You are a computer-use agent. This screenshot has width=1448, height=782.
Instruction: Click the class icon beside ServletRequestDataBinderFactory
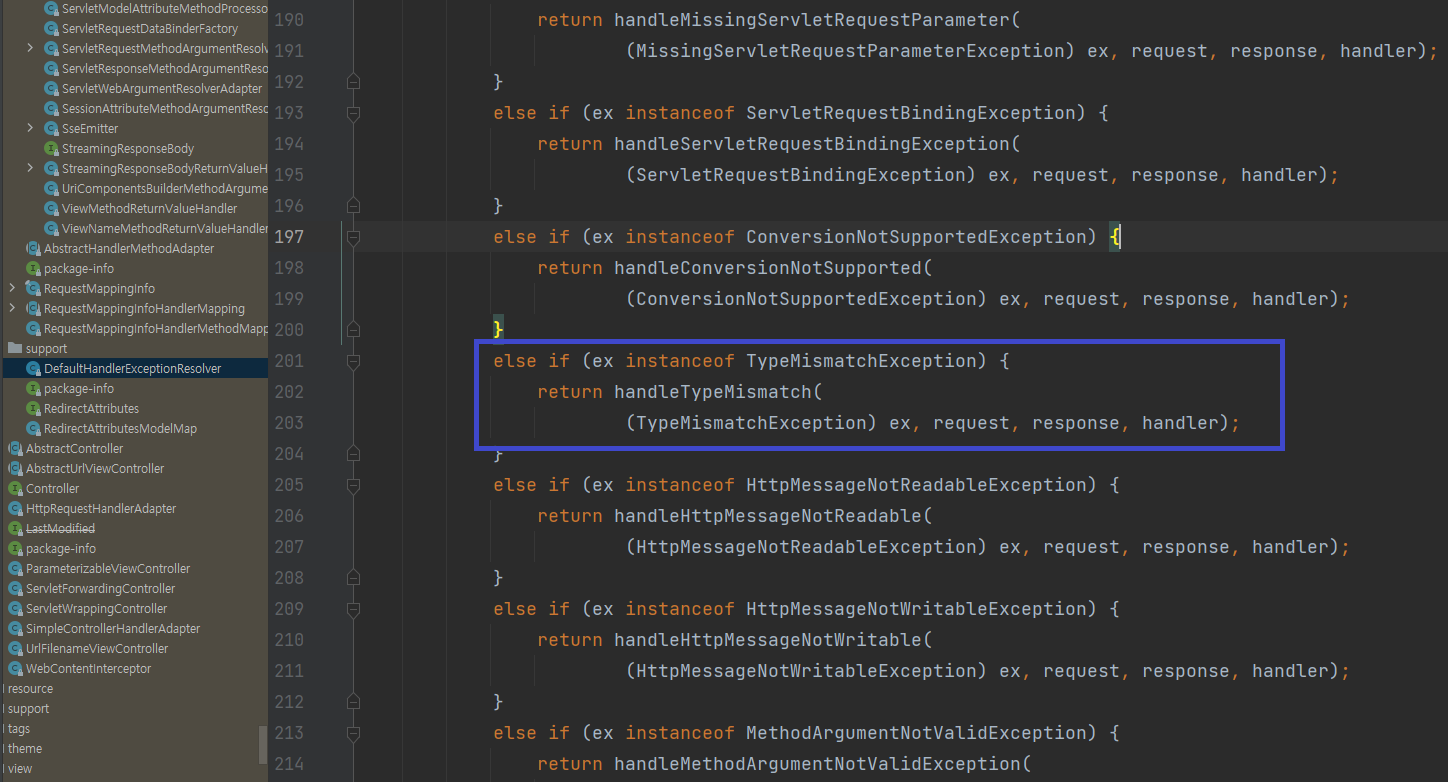[x=52, y=29]
